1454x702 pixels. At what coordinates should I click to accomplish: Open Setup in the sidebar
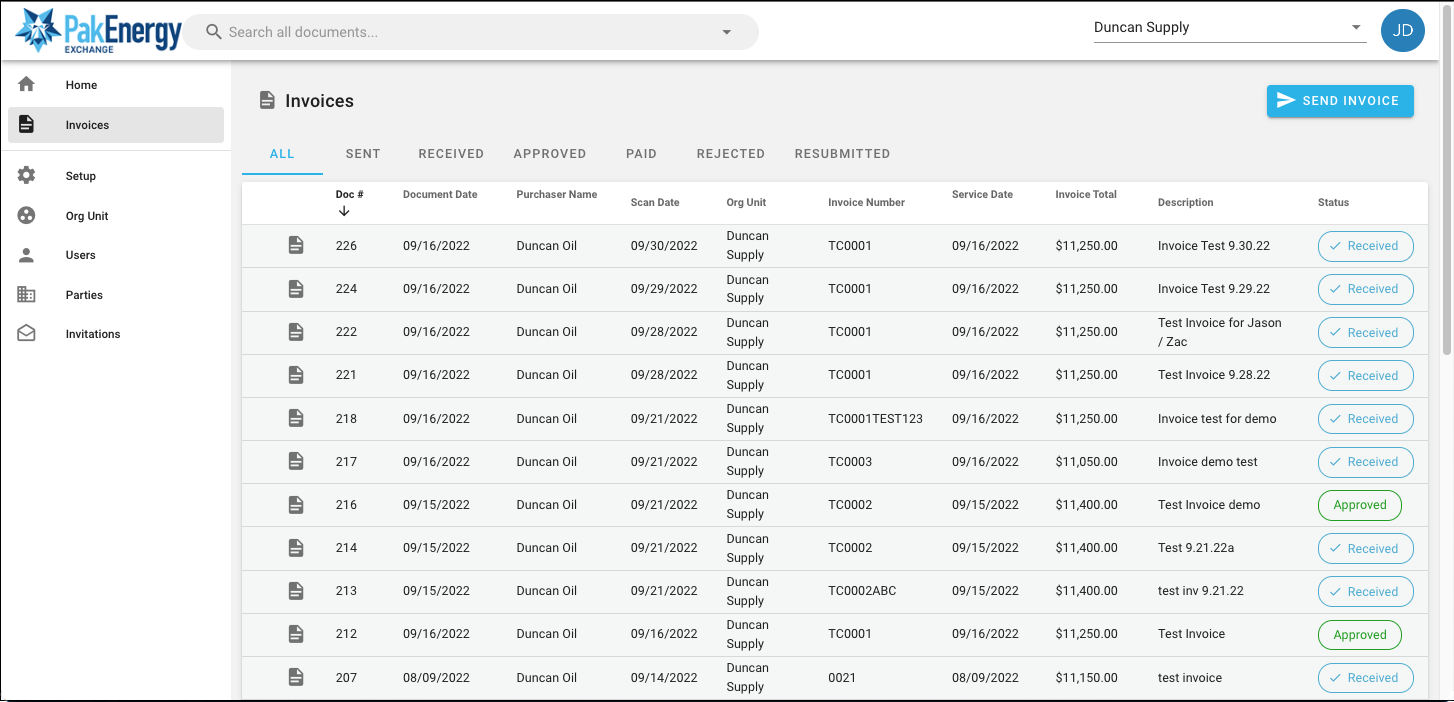[x=116, y=176]
